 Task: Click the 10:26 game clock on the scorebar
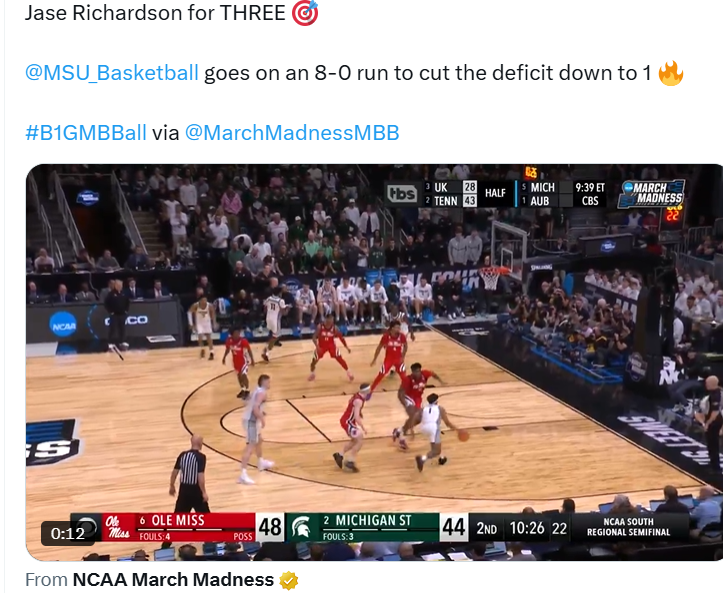coord(527,528)
